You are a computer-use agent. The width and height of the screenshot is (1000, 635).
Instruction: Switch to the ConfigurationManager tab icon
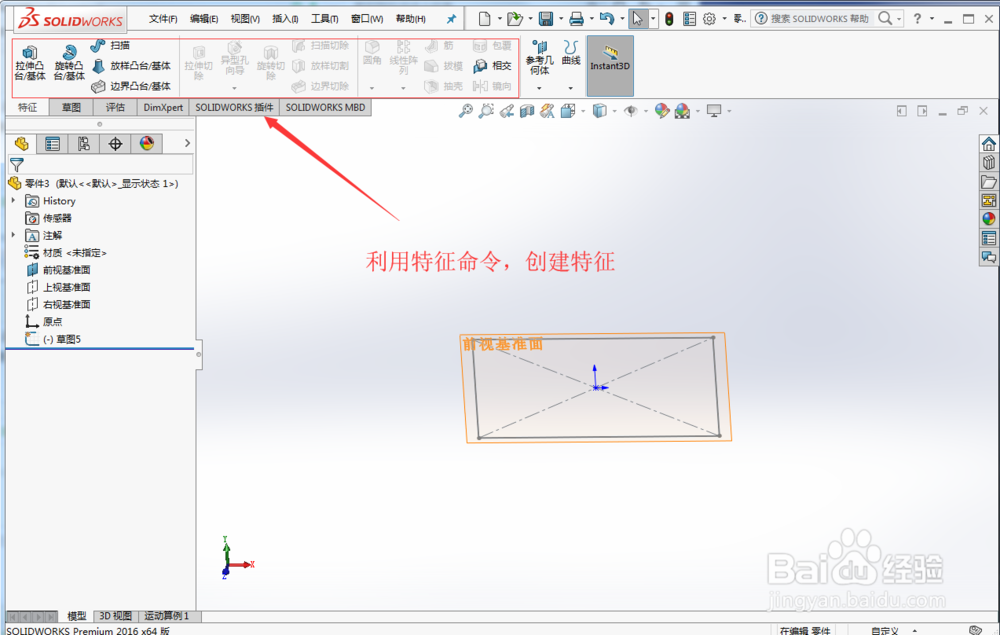click(x=84, y=143)
